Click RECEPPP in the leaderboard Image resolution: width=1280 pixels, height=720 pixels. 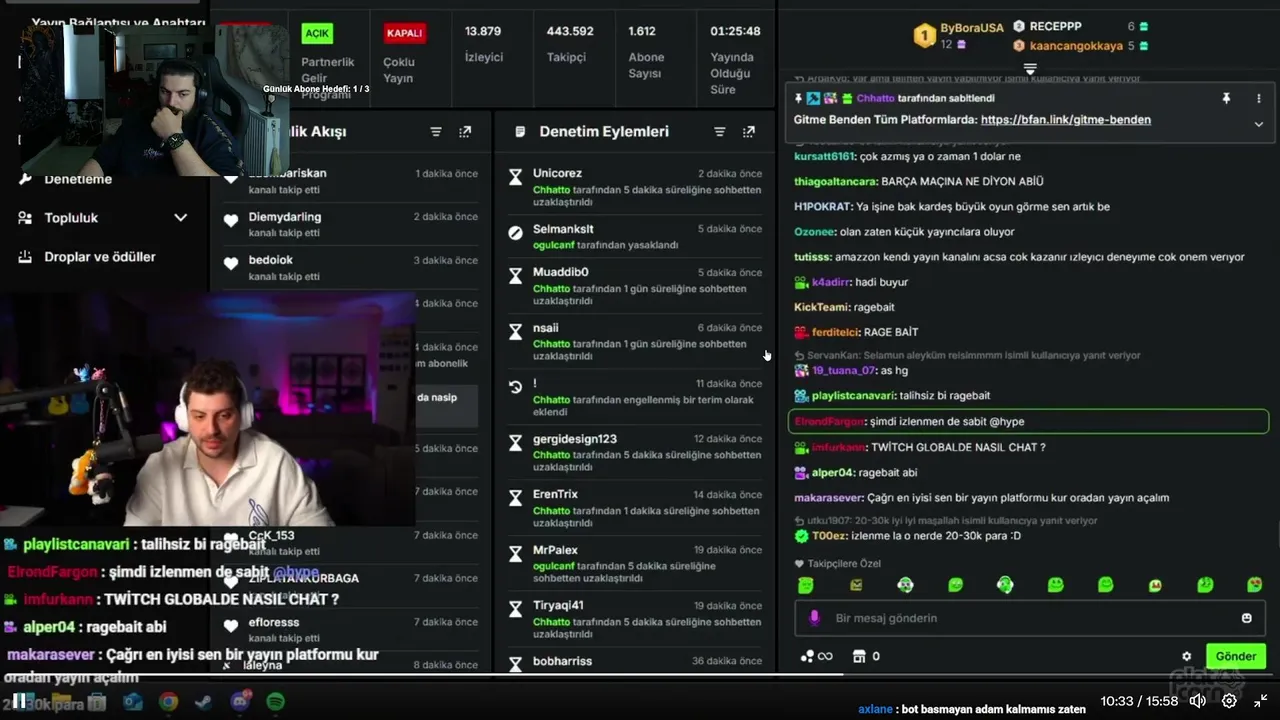click(x=1055, y=26)
